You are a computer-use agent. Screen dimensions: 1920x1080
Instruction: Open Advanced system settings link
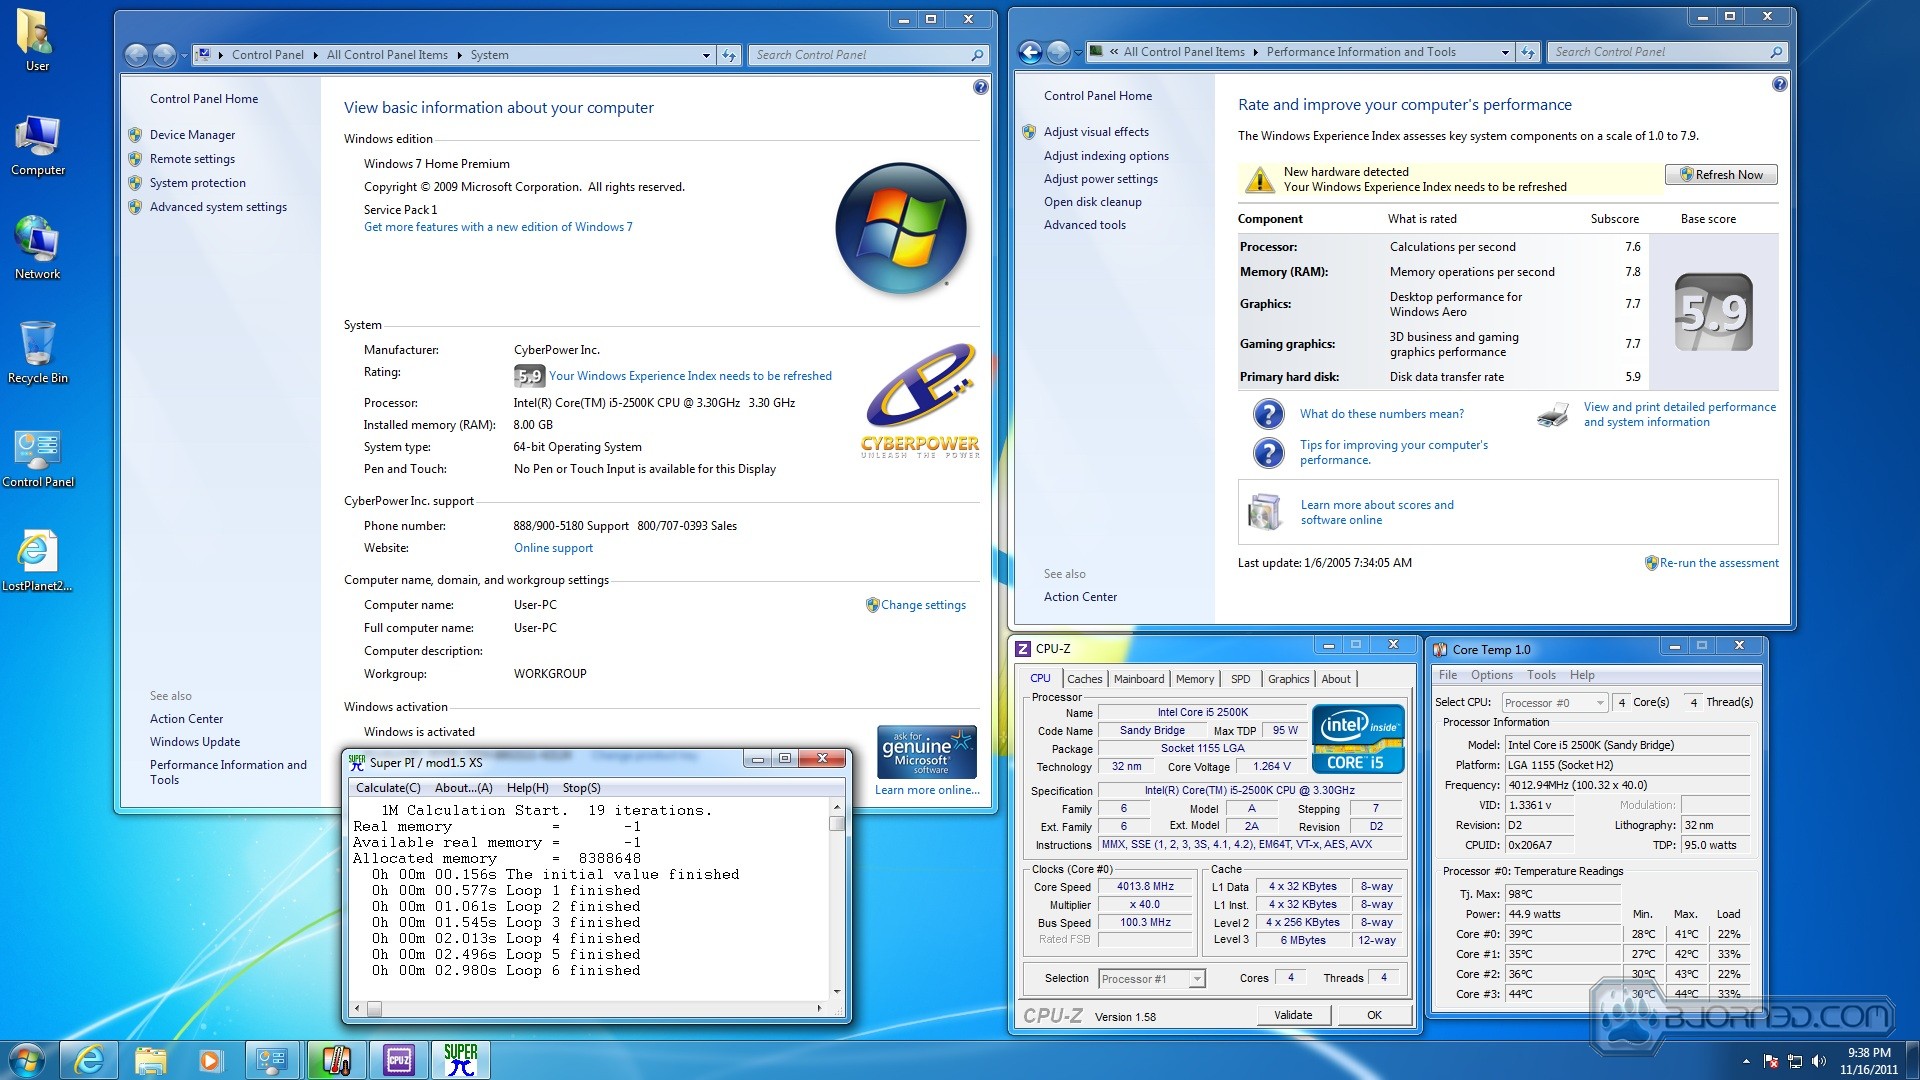click(218, 207)
